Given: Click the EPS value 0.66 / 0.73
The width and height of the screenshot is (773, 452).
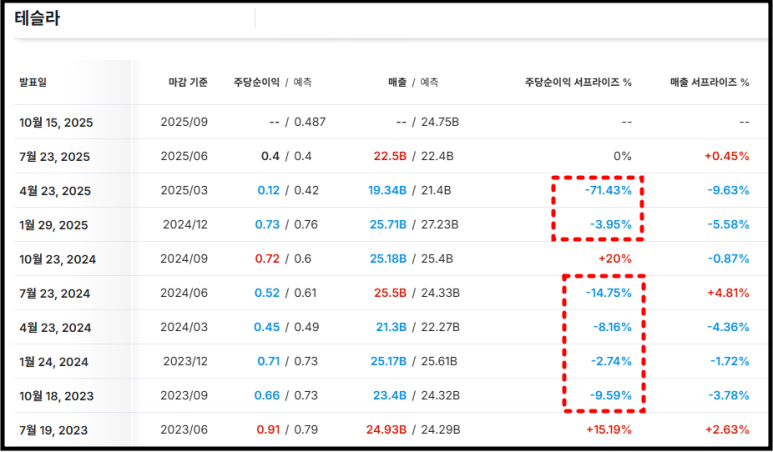Looking at the screenshot, I should (286, 395).
